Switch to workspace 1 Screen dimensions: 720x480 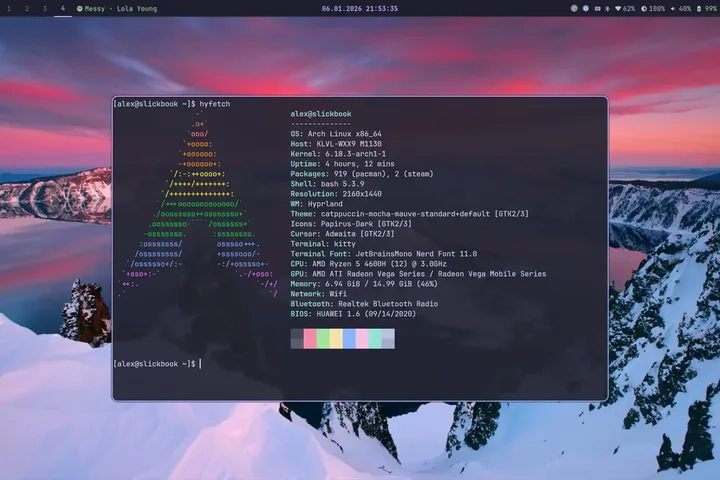(9, 8)
